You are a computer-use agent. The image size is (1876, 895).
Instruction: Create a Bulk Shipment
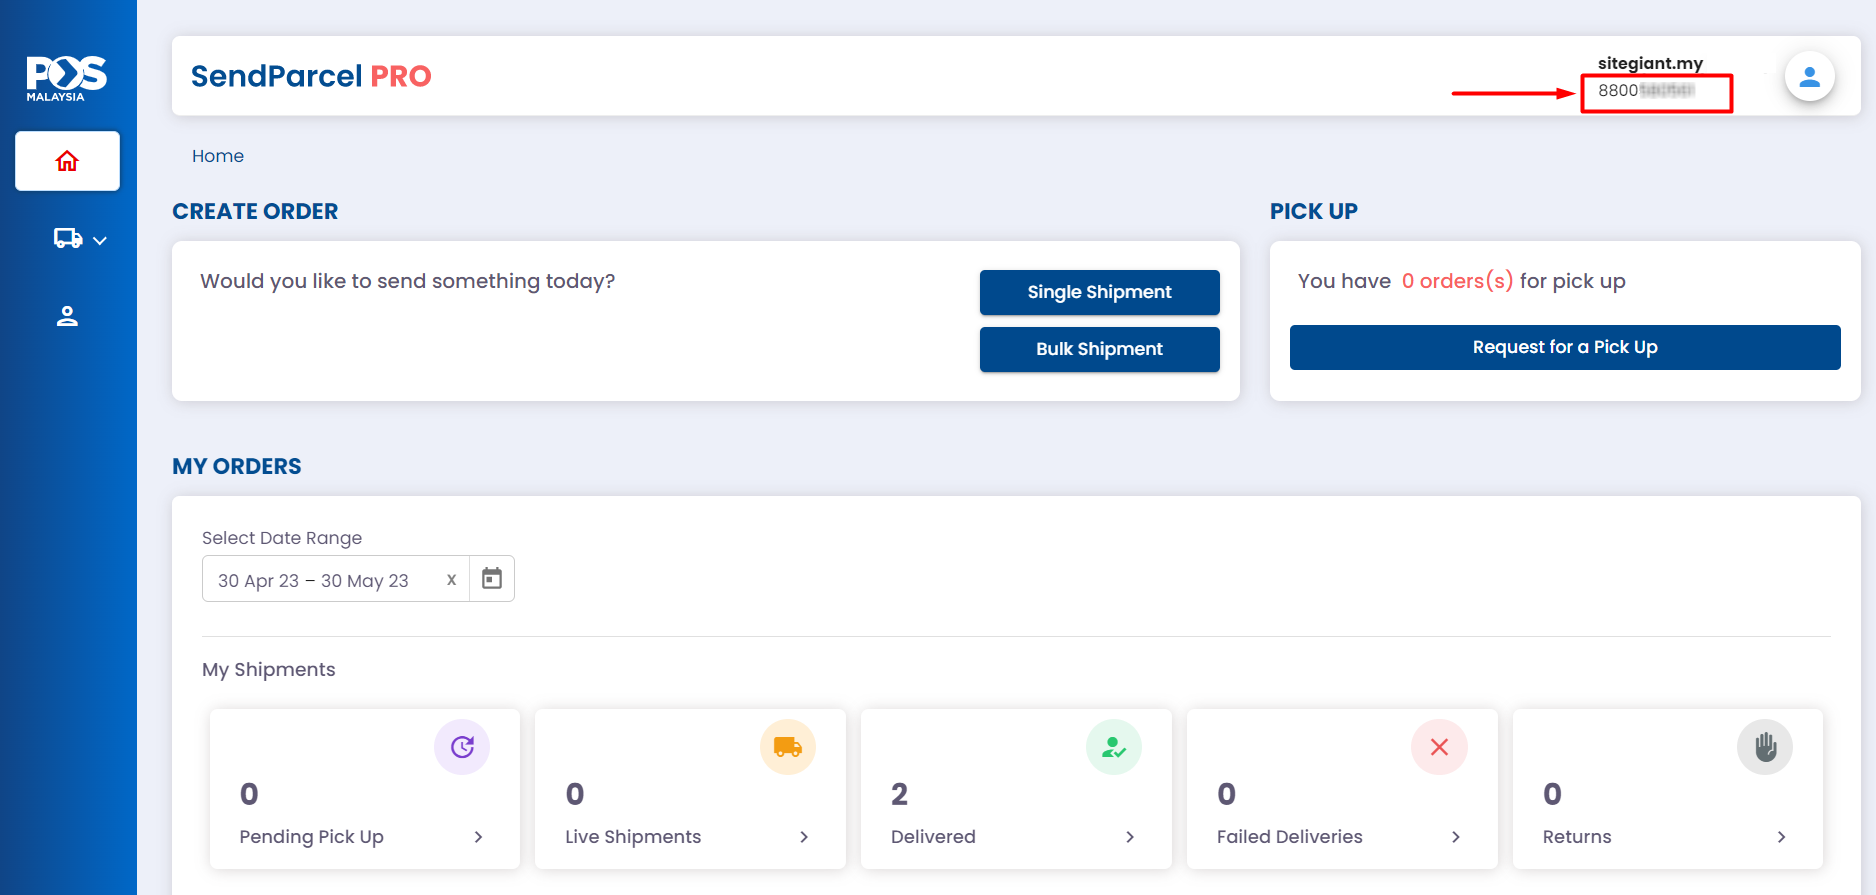1100,349
